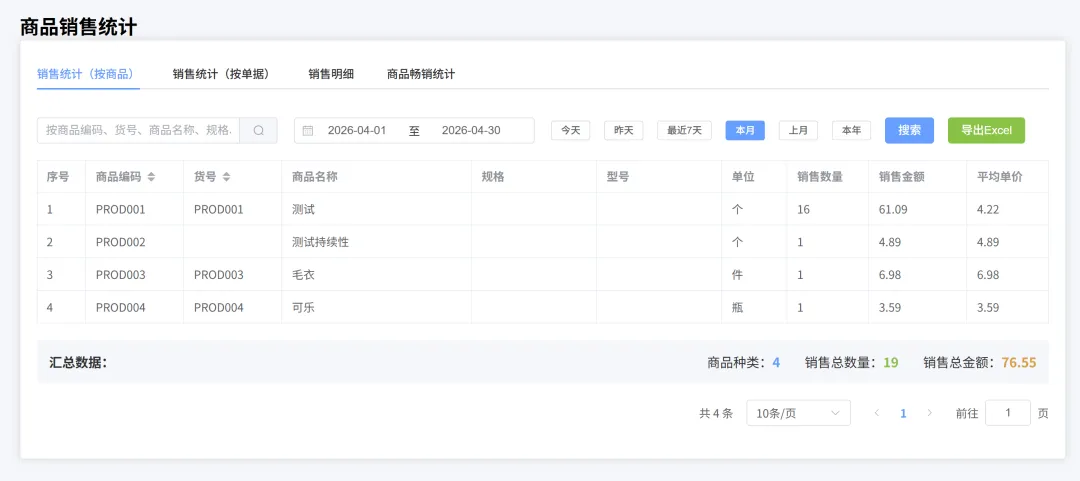Select the 今天 quick date filter
This screenshot has width=1080, height=481.
coord(570,130)
